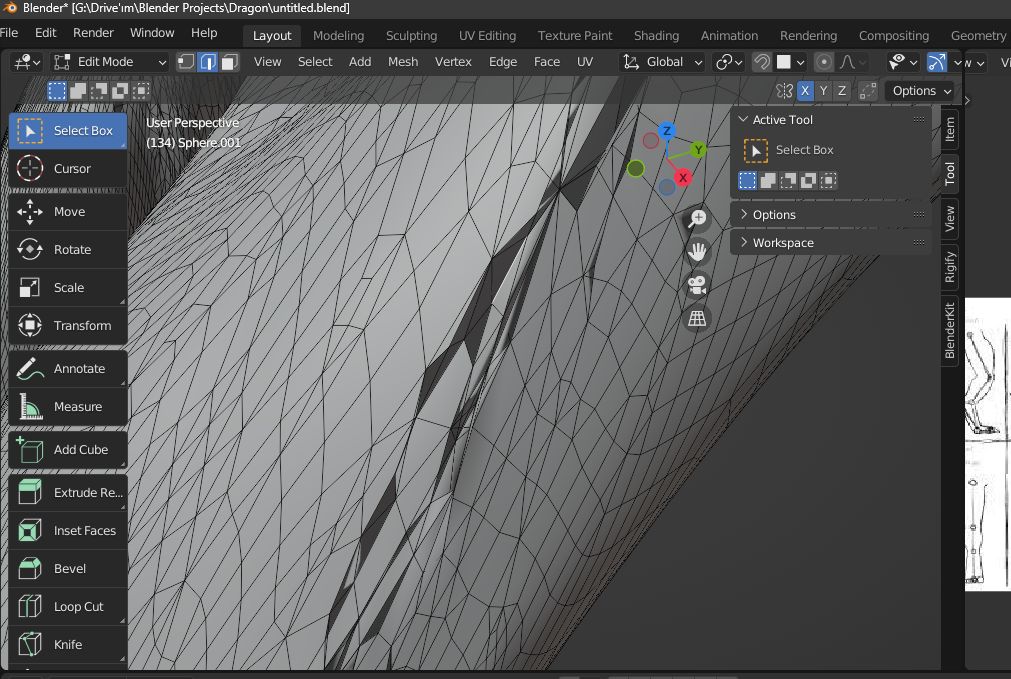This screenshot has width=1011, height=679.
Task: Activate the Loop Cut tool
Action: pyautogui.click(x=68, y=607)
